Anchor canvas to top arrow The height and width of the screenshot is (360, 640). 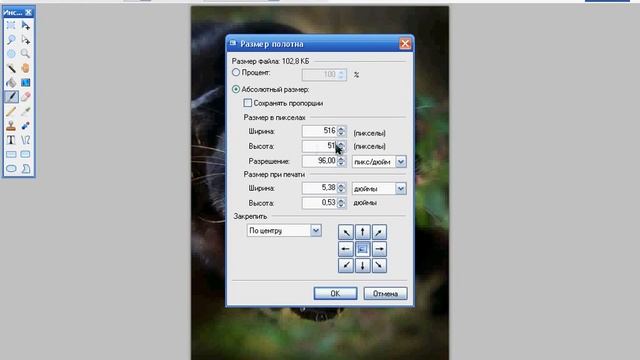coord(362,232)
